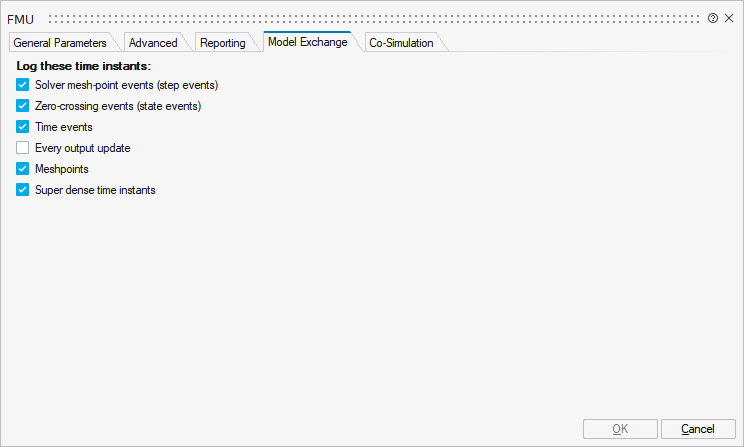The height and width of the screenshot is (447, 744).
Task: Uncheck the Meshpoints checkbox
Action: [23, 169]
